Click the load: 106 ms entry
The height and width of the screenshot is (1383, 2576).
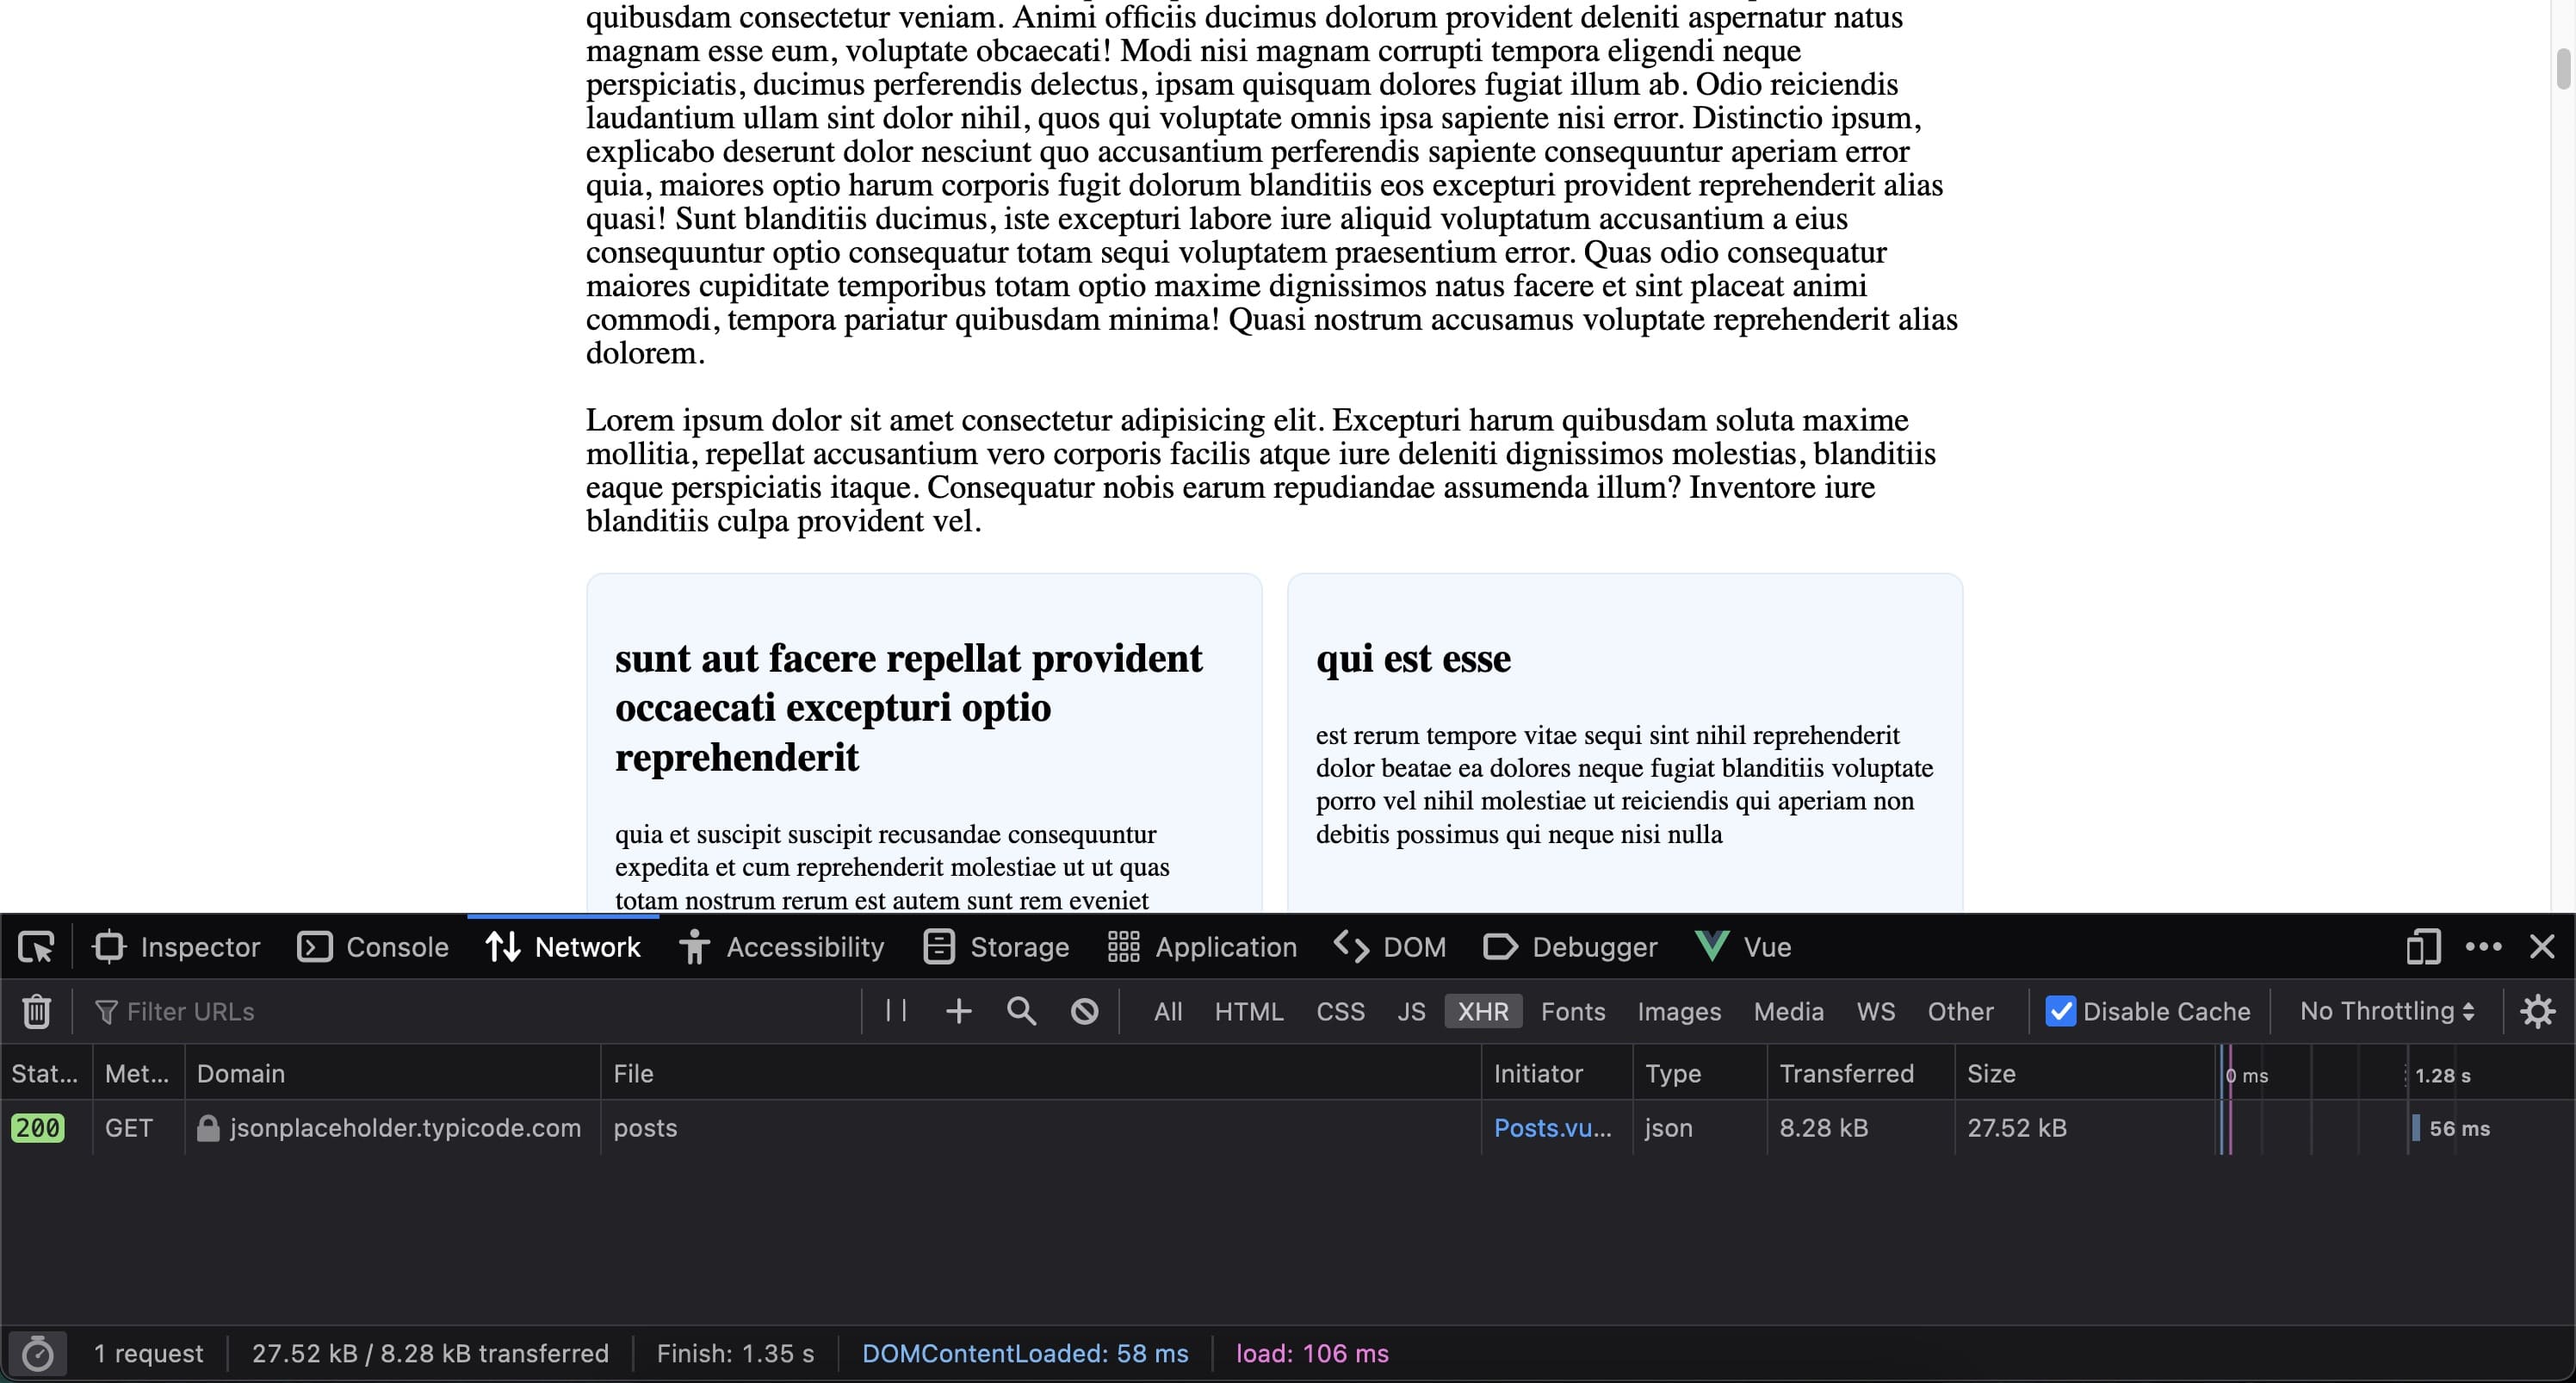coord(1312,1353)
